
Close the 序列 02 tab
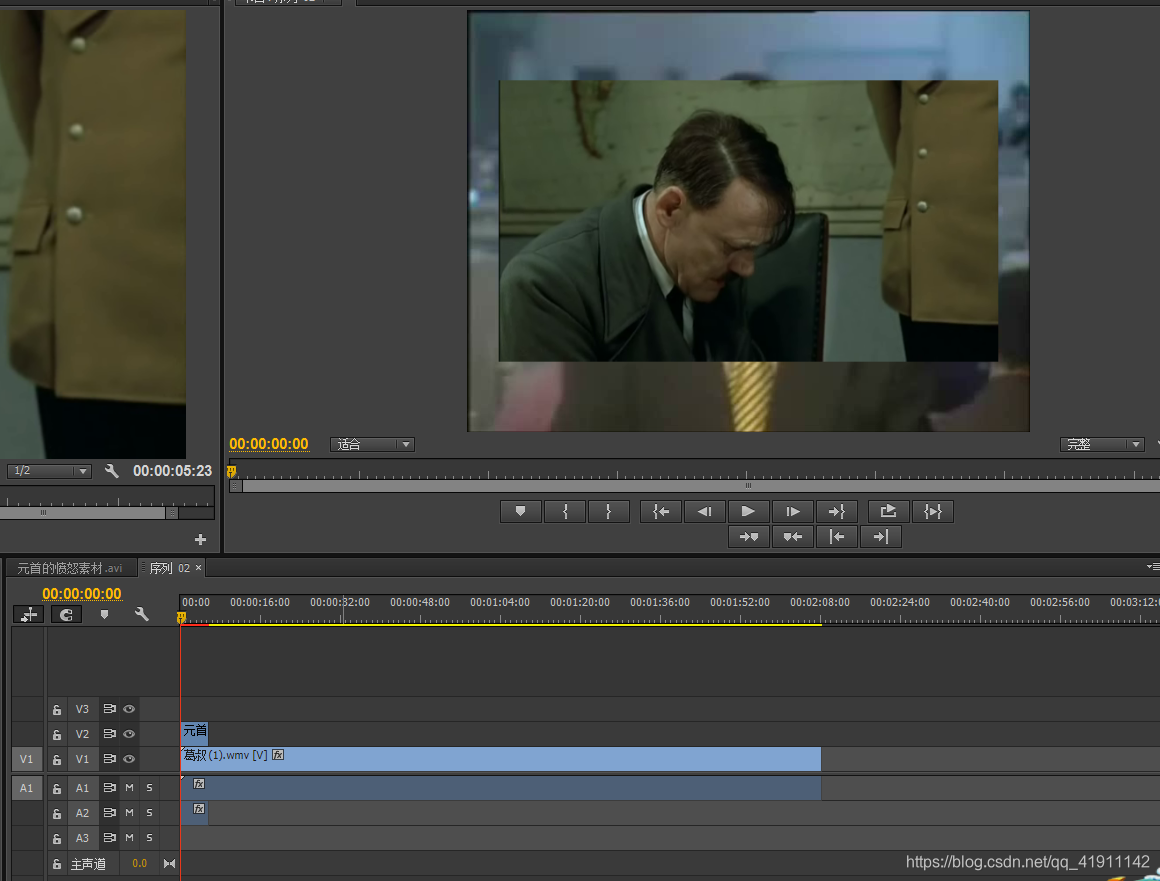[198, 568]
